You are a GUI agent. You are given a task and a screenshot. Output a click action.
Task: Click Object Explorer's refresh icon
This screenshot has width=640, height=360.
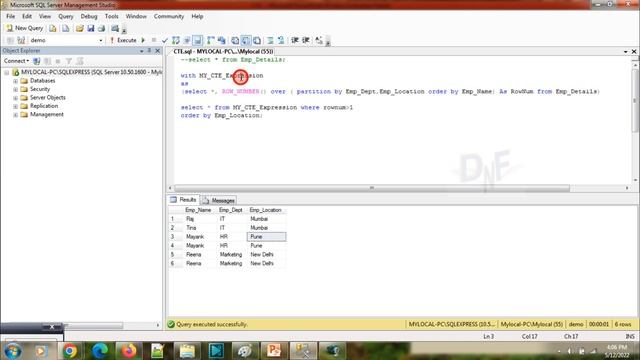pyautogui.click(x=80, y=61)
